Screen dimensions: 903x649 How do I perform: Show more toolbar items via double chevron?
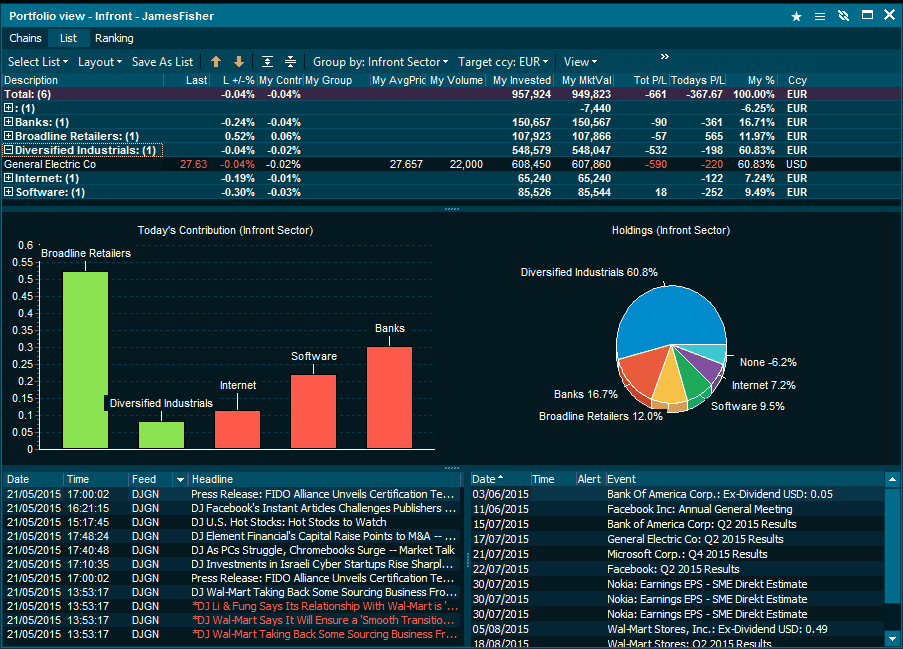665,56
